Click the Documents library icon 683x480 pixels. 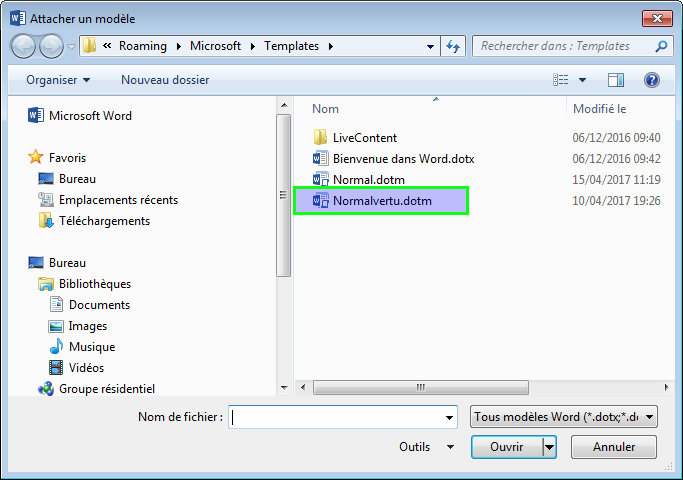[x=56, y=304]
